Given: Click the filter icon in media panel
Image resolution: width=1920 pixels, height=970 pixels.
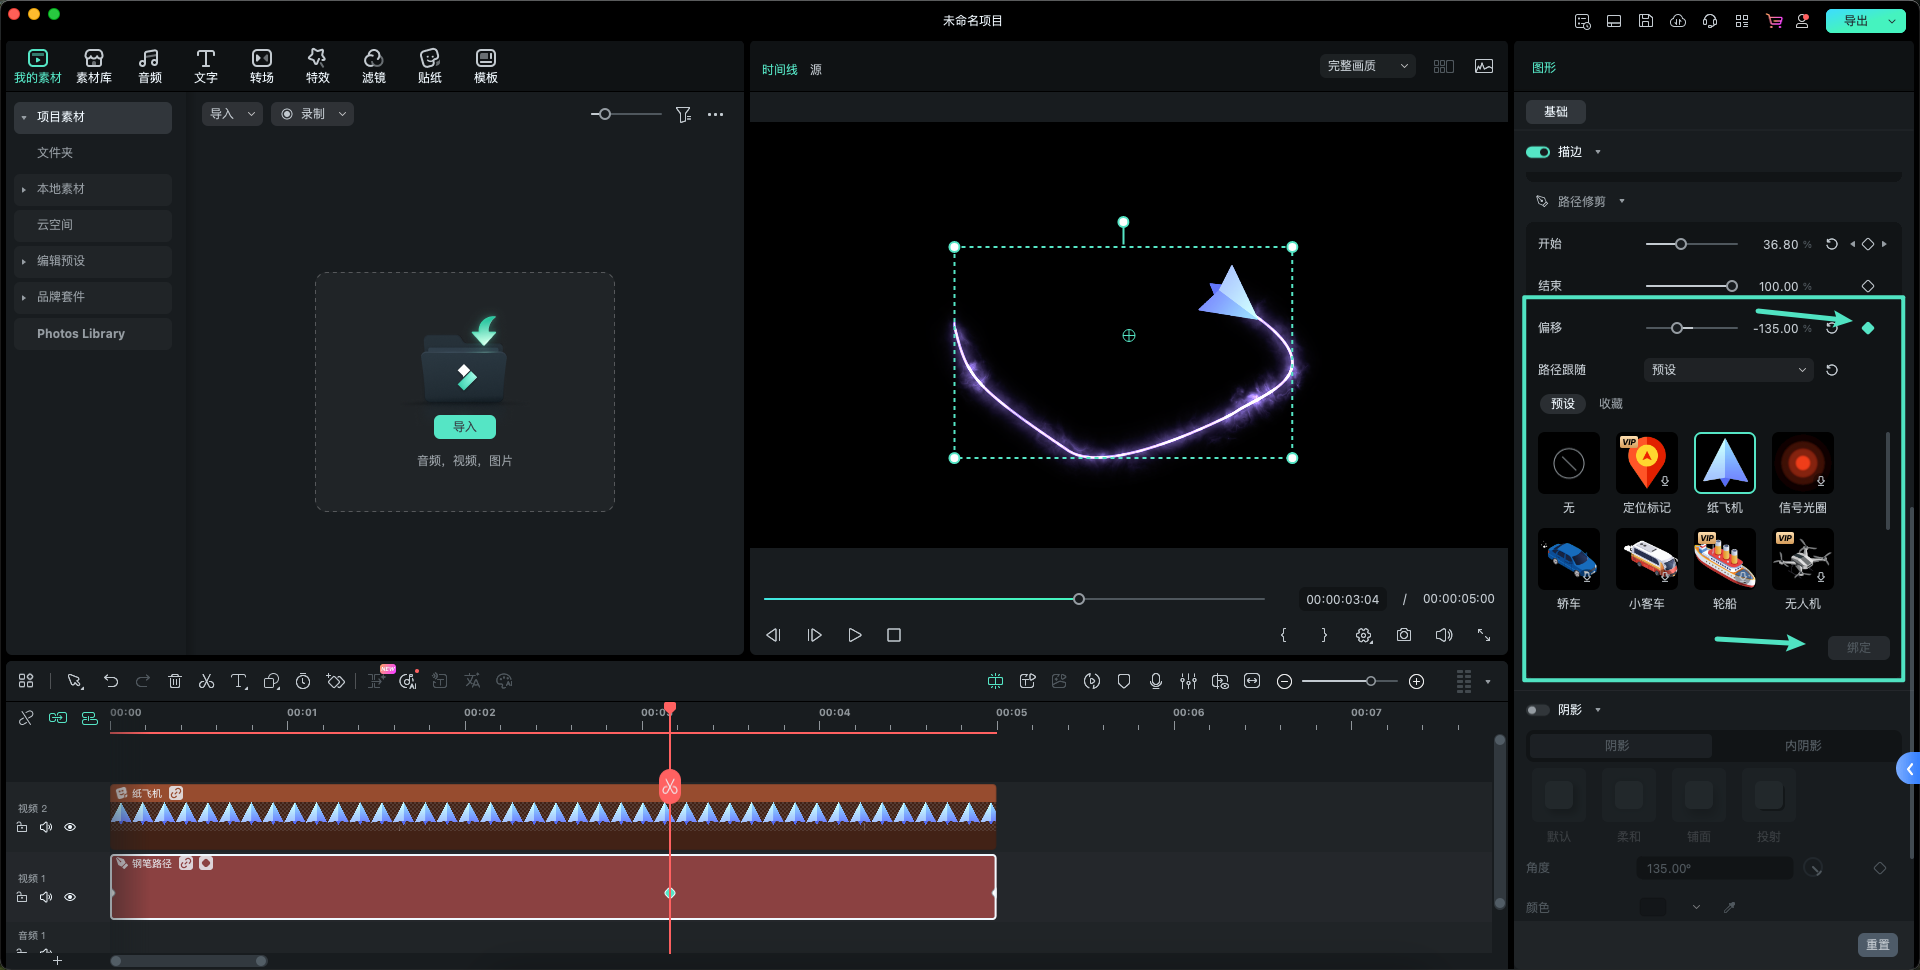Looking at the screenshot, I should [683, 115].
